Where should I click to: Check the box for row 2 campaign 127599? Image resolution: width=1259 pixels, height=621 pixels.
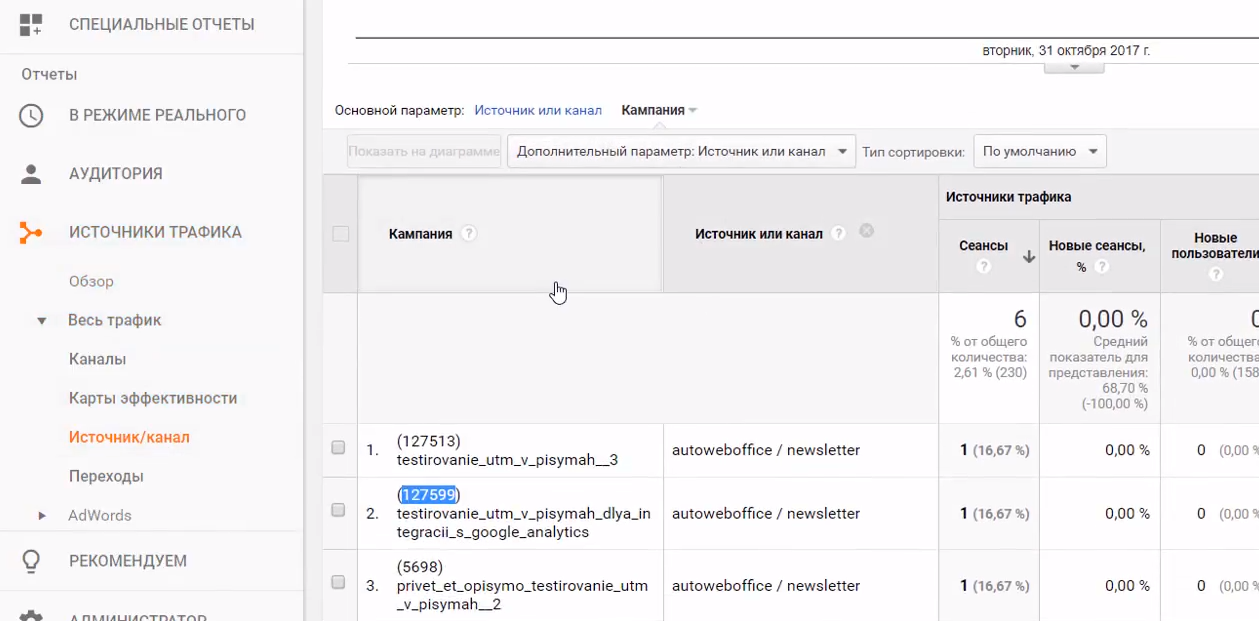338,510
